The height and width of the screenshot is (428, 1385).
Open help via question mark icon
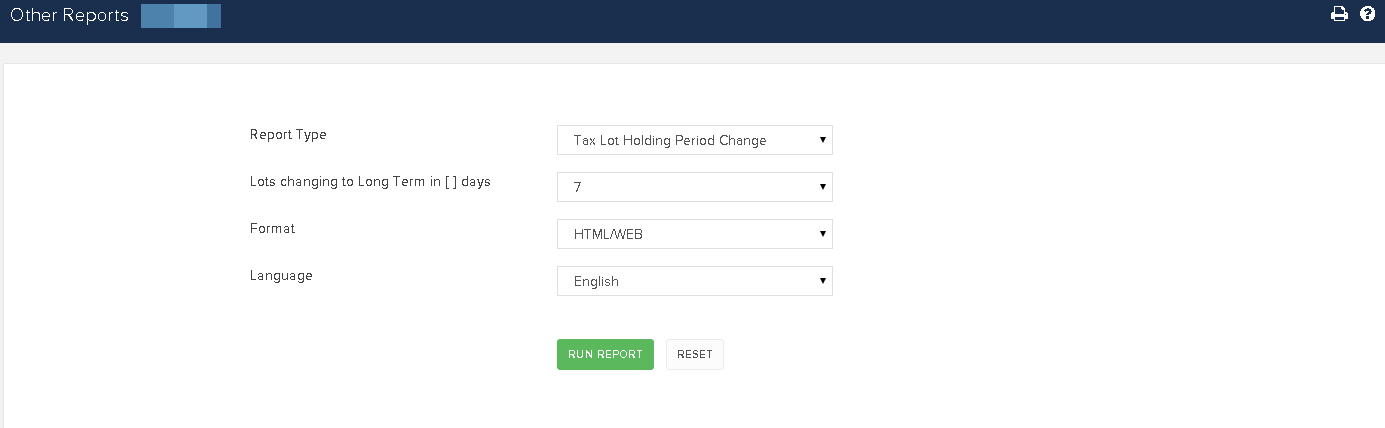pos(1368,14)
